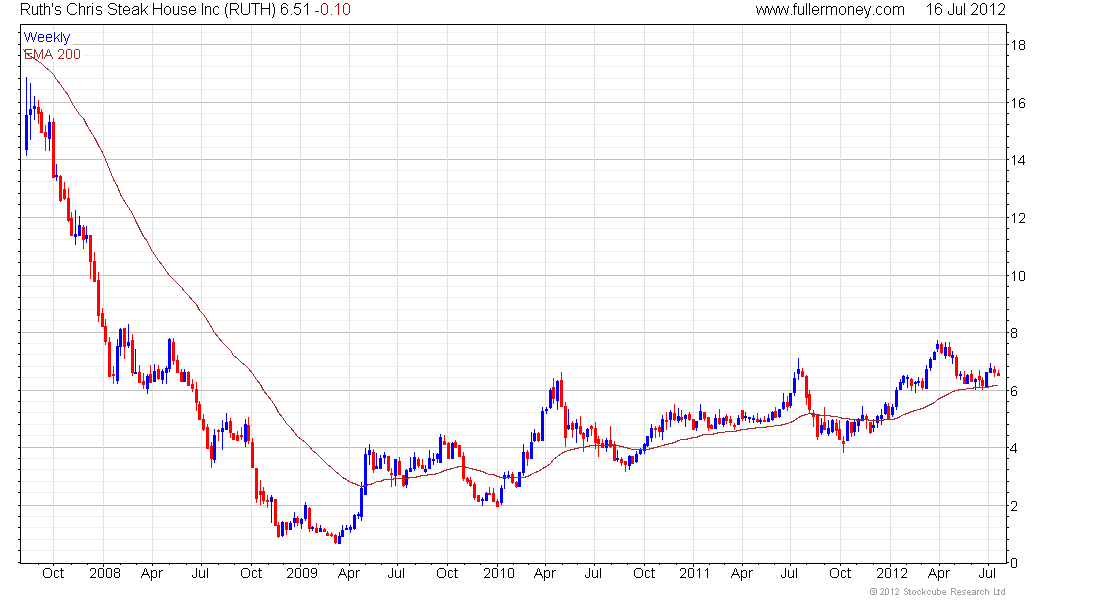Click the Oct label just before 2010
1100x600 pixels.
[447, 573]
